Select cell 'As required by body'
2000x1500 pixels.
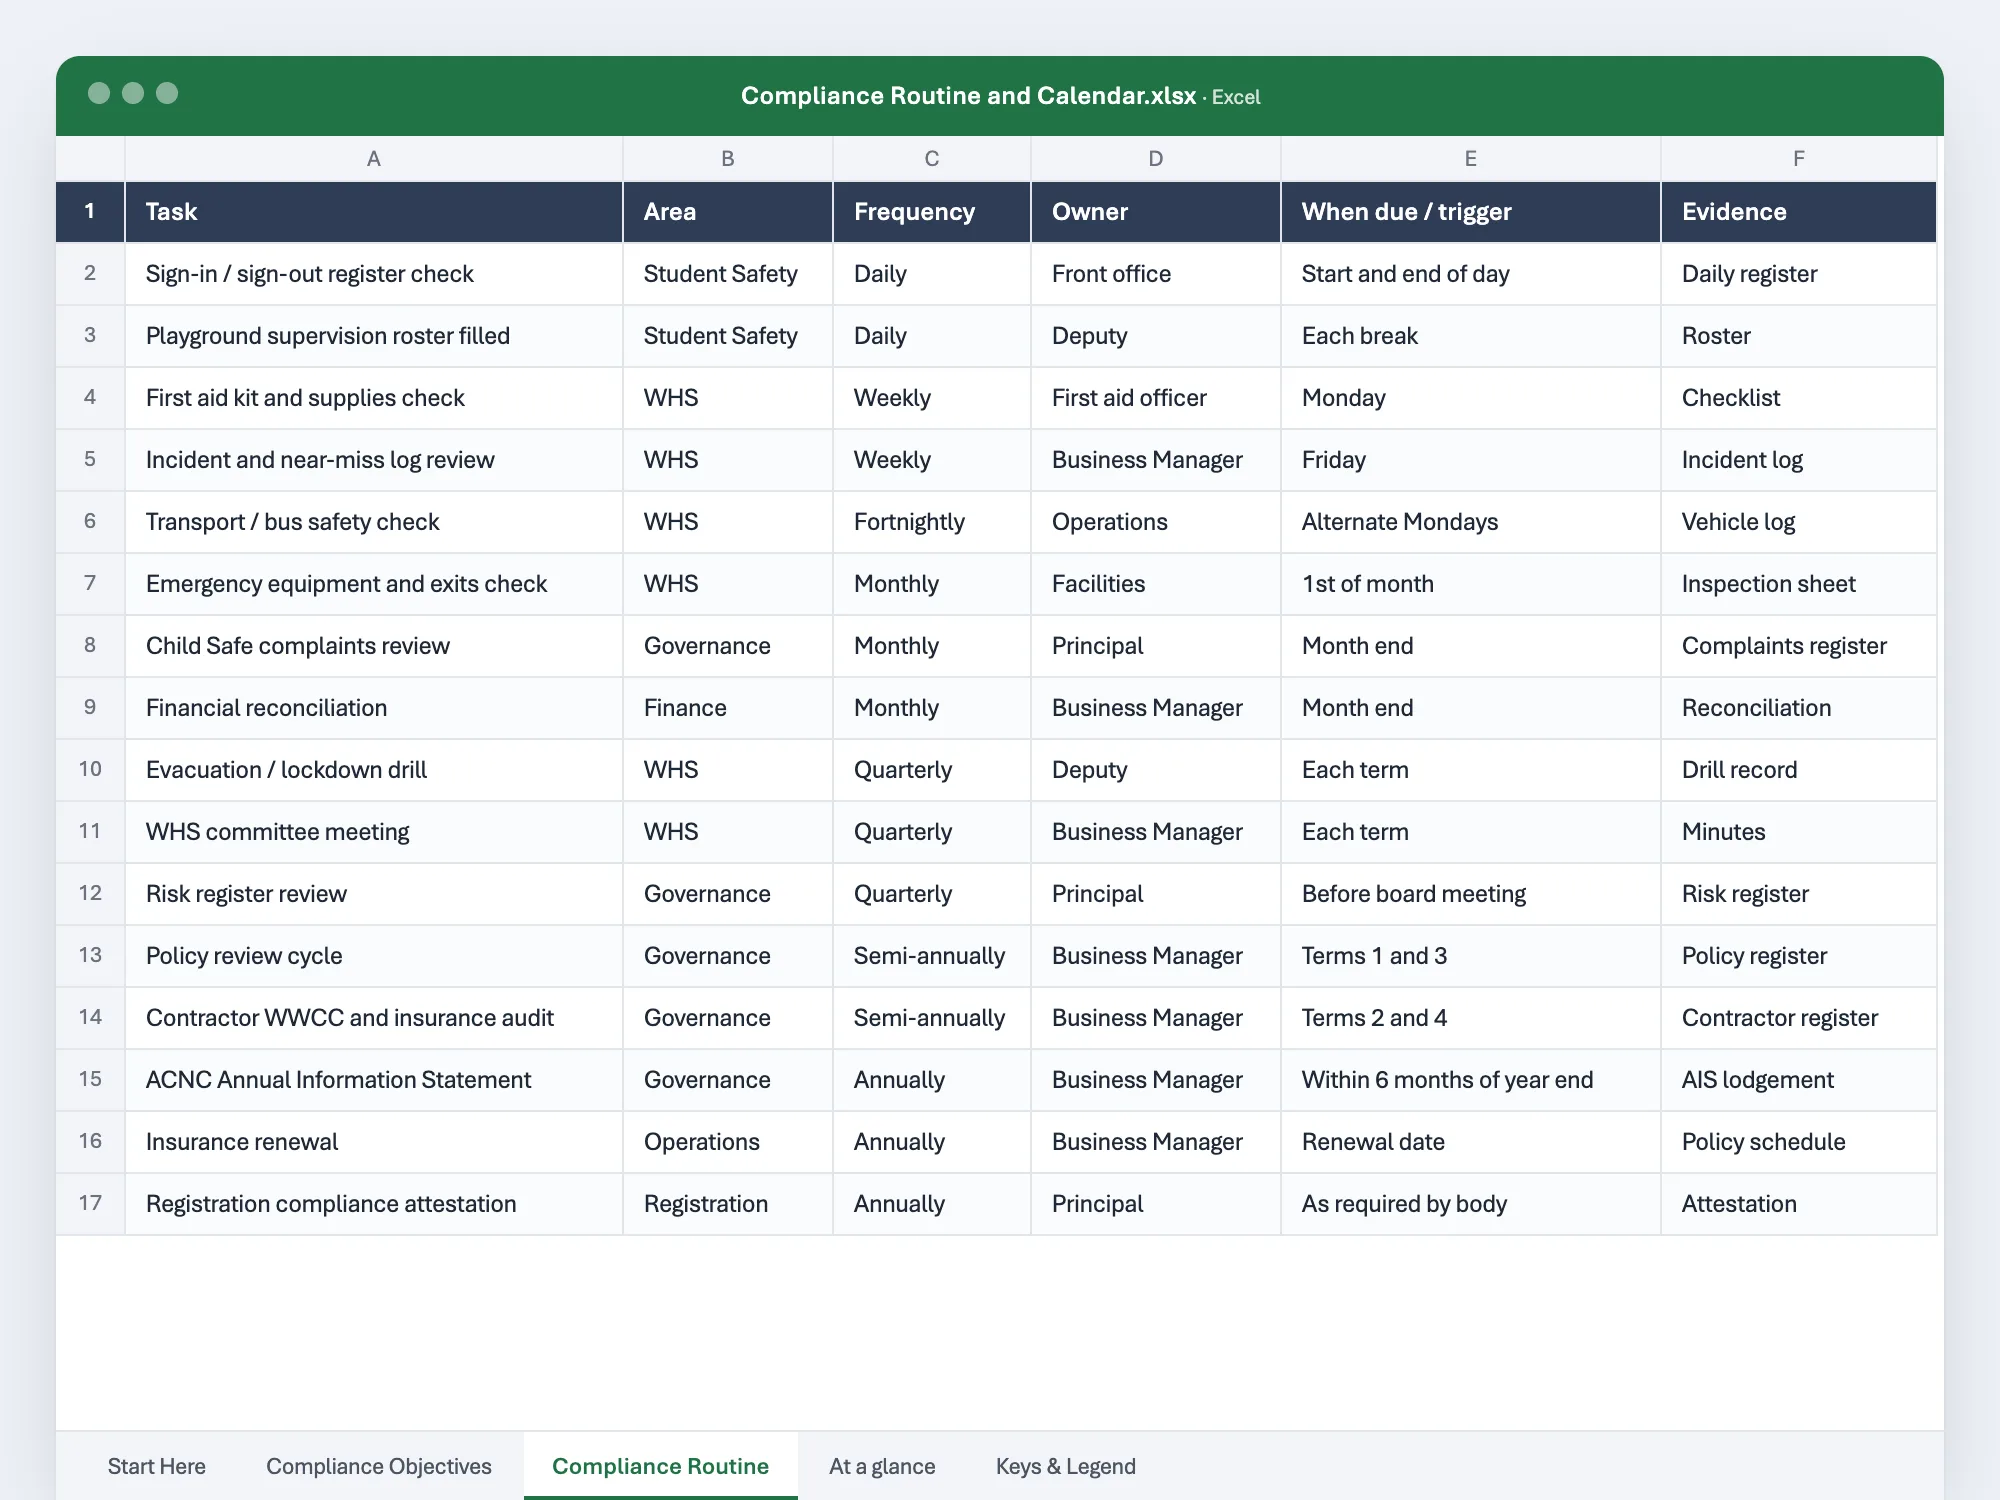click(1471, 1204)
